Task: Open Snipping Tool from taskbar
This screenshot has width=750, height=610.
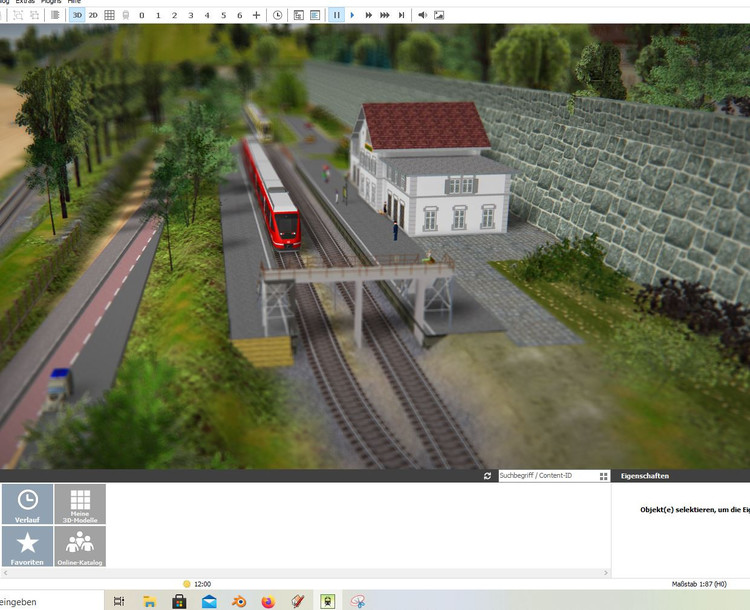Action: pos(358,601)
